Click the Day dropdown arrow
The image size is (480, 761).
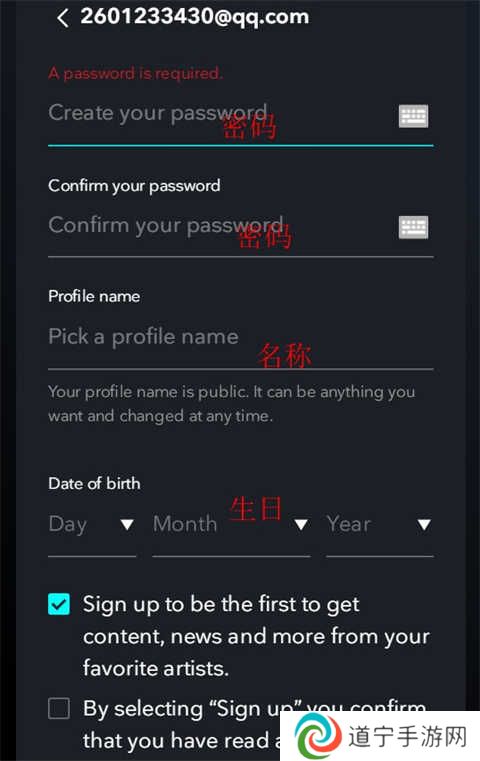coord(127,525)
